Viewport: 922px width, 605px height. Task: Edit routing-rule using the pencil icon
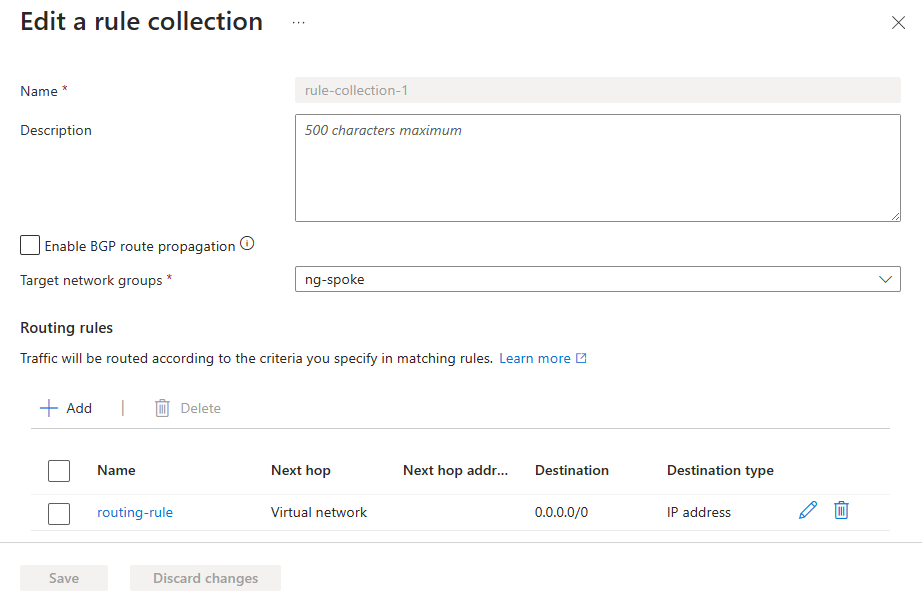click(x=807, y=510)
